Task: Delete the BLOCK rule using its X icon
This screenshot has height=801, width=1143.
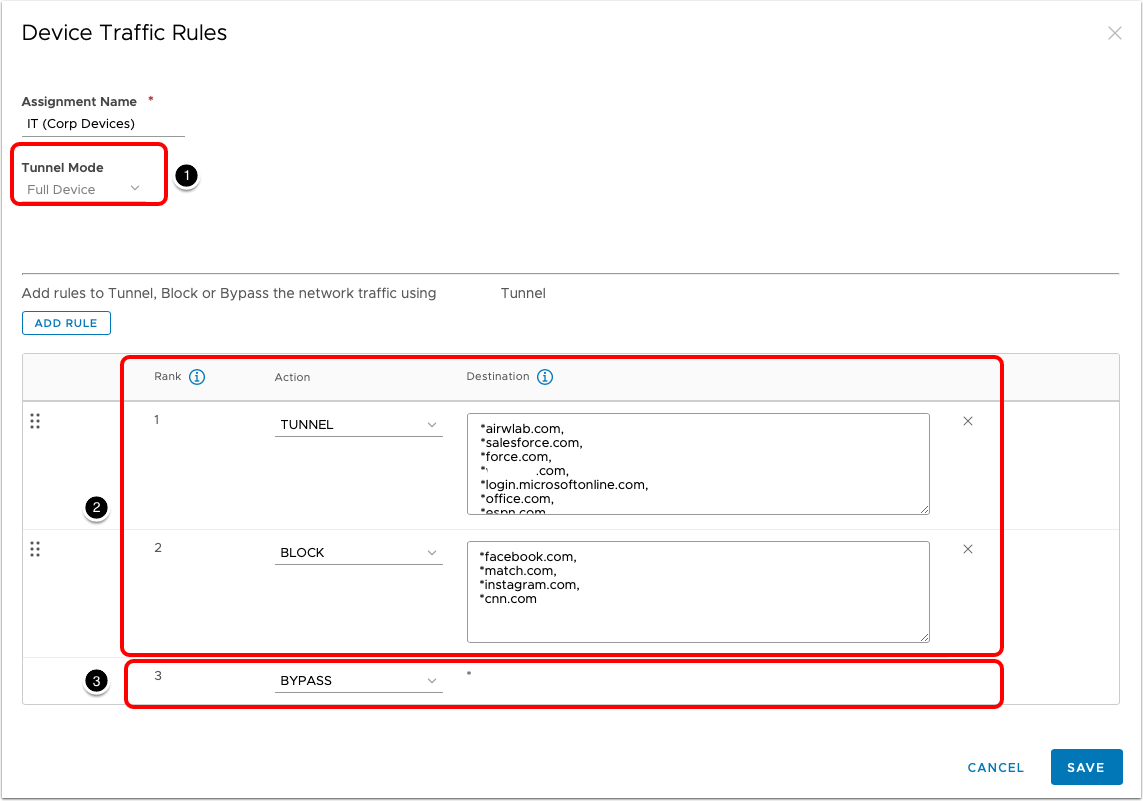Action: pyautogui.click(x=967, y=549)
